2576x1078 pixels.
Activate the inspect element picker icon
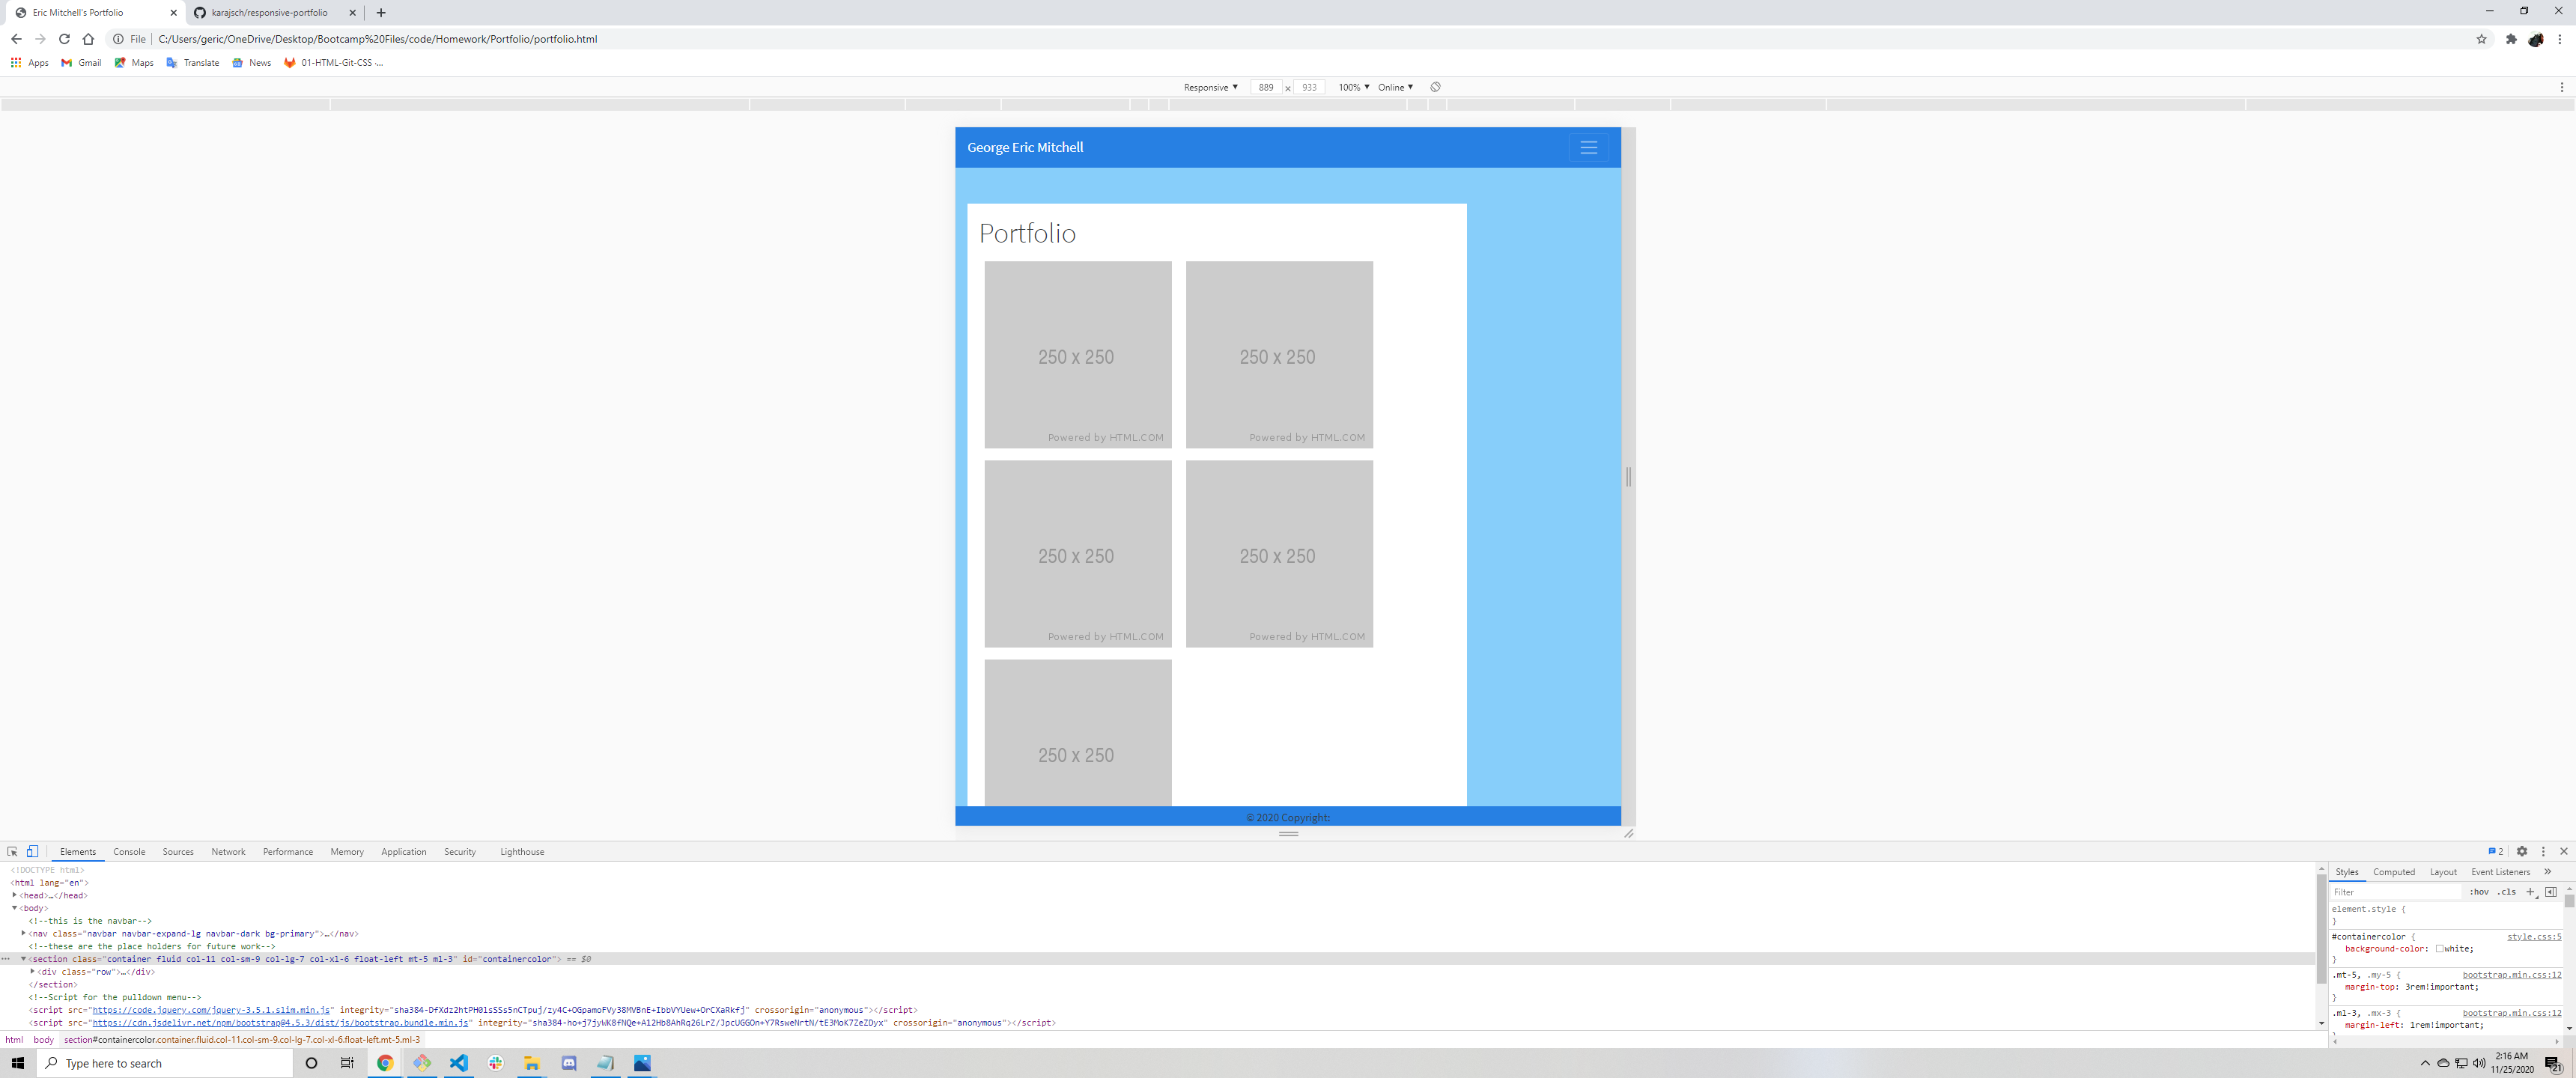[x=12, y=851]
